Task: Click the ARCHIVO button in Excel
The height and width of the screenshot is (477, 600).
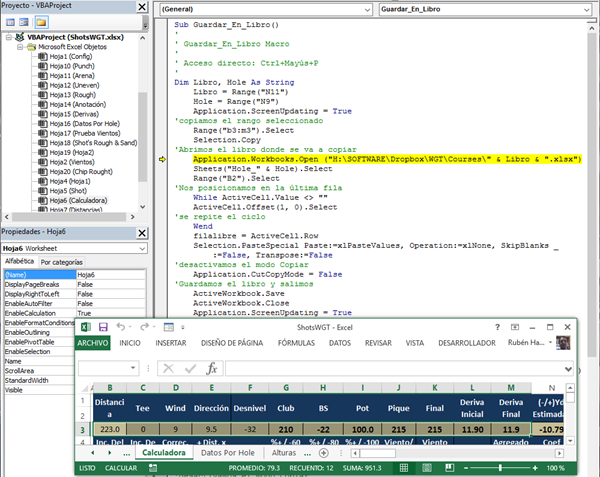Action: [93, 343]
